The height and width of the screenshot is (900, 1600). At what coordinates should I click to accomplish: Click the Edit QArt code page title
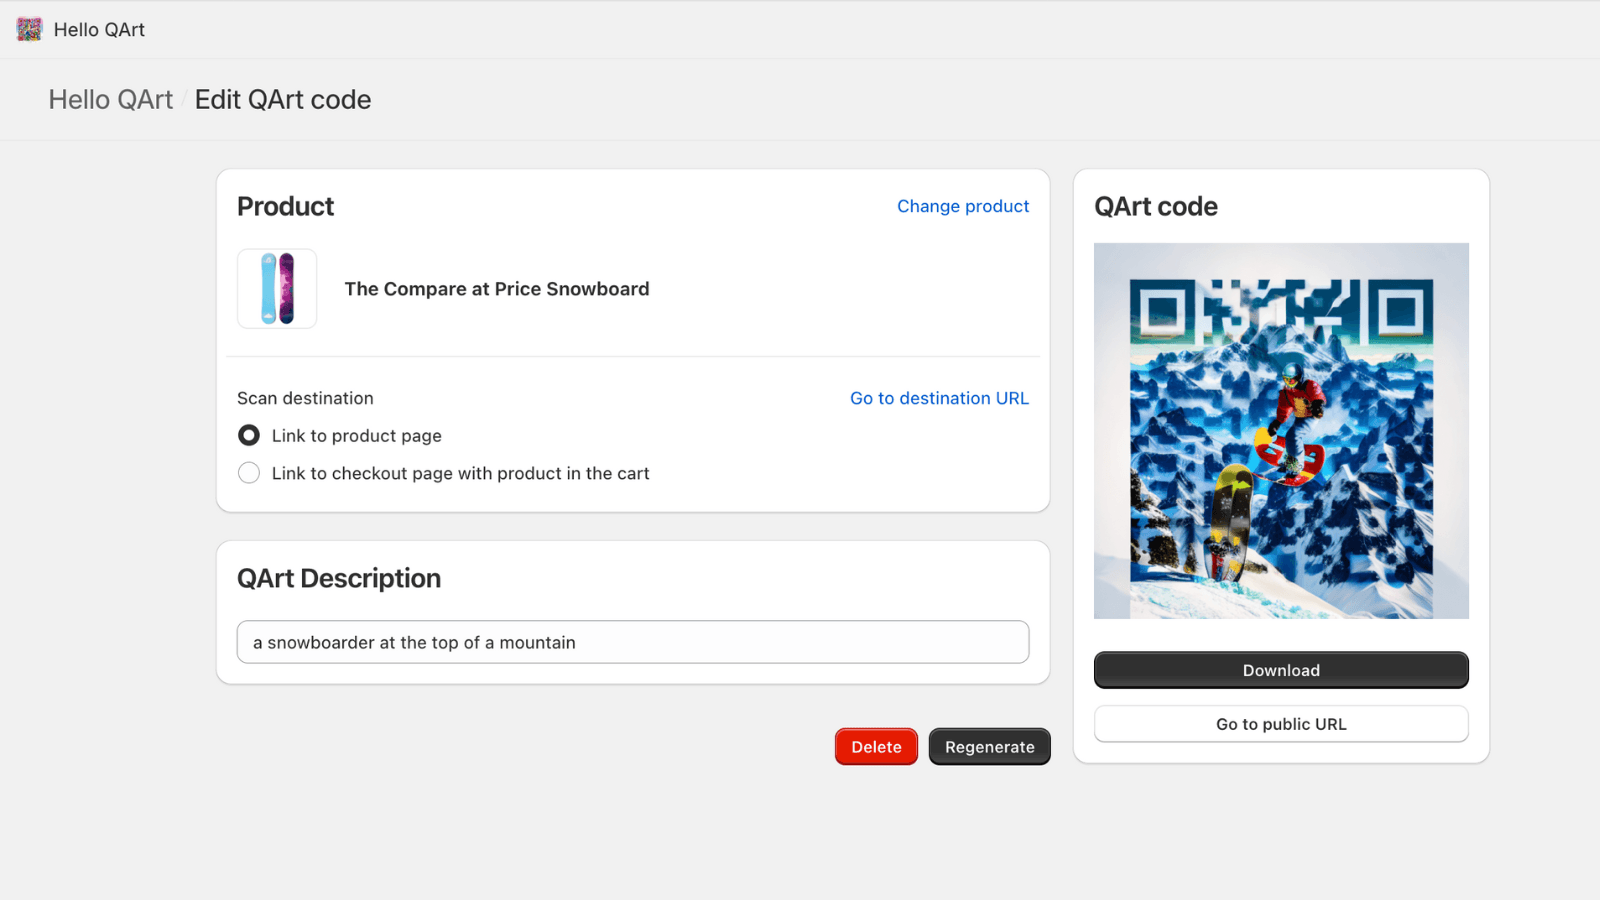(x=283, y=100)
